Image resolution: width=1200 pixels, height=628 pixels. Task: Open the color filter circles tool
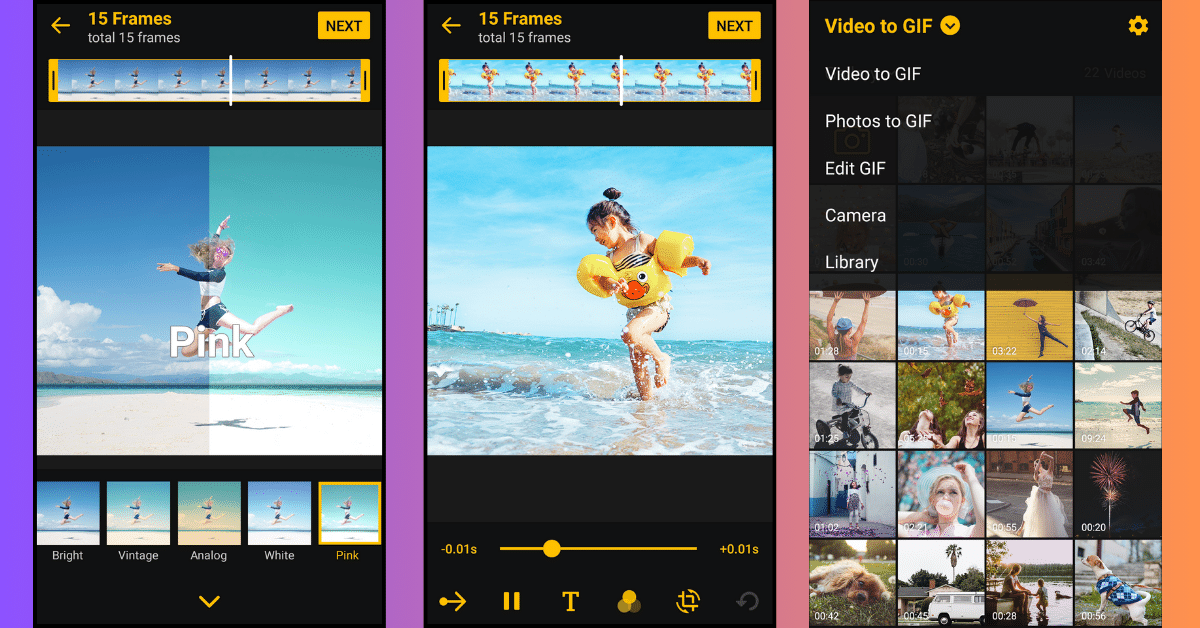pyautogui.click(x=629, y=601)
